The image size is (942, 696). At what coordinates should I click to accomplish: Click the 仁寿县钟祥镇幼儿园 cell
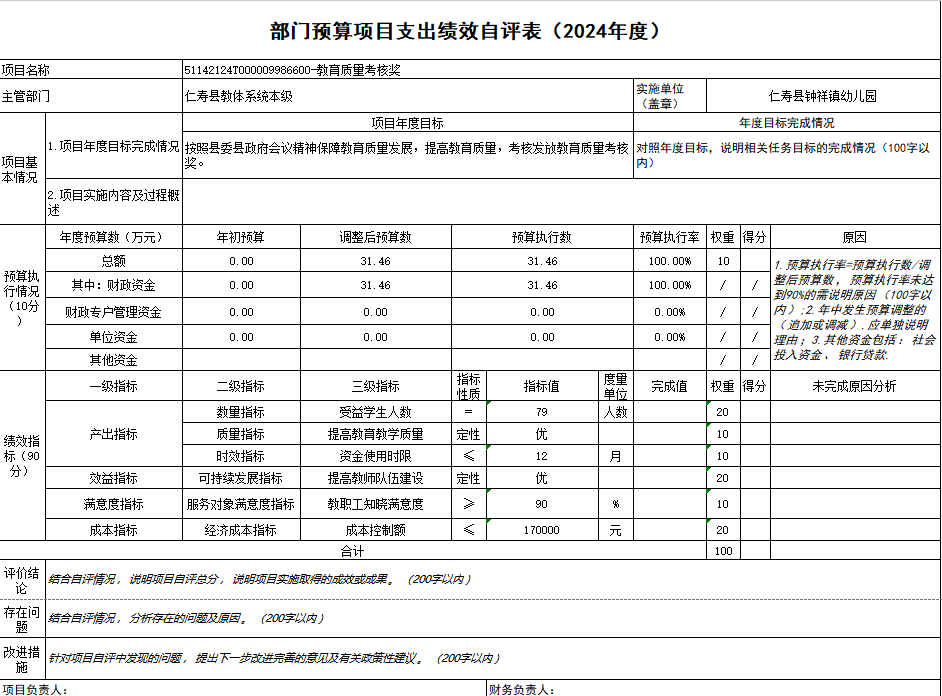pyautogui.click(x=822, y=96)
